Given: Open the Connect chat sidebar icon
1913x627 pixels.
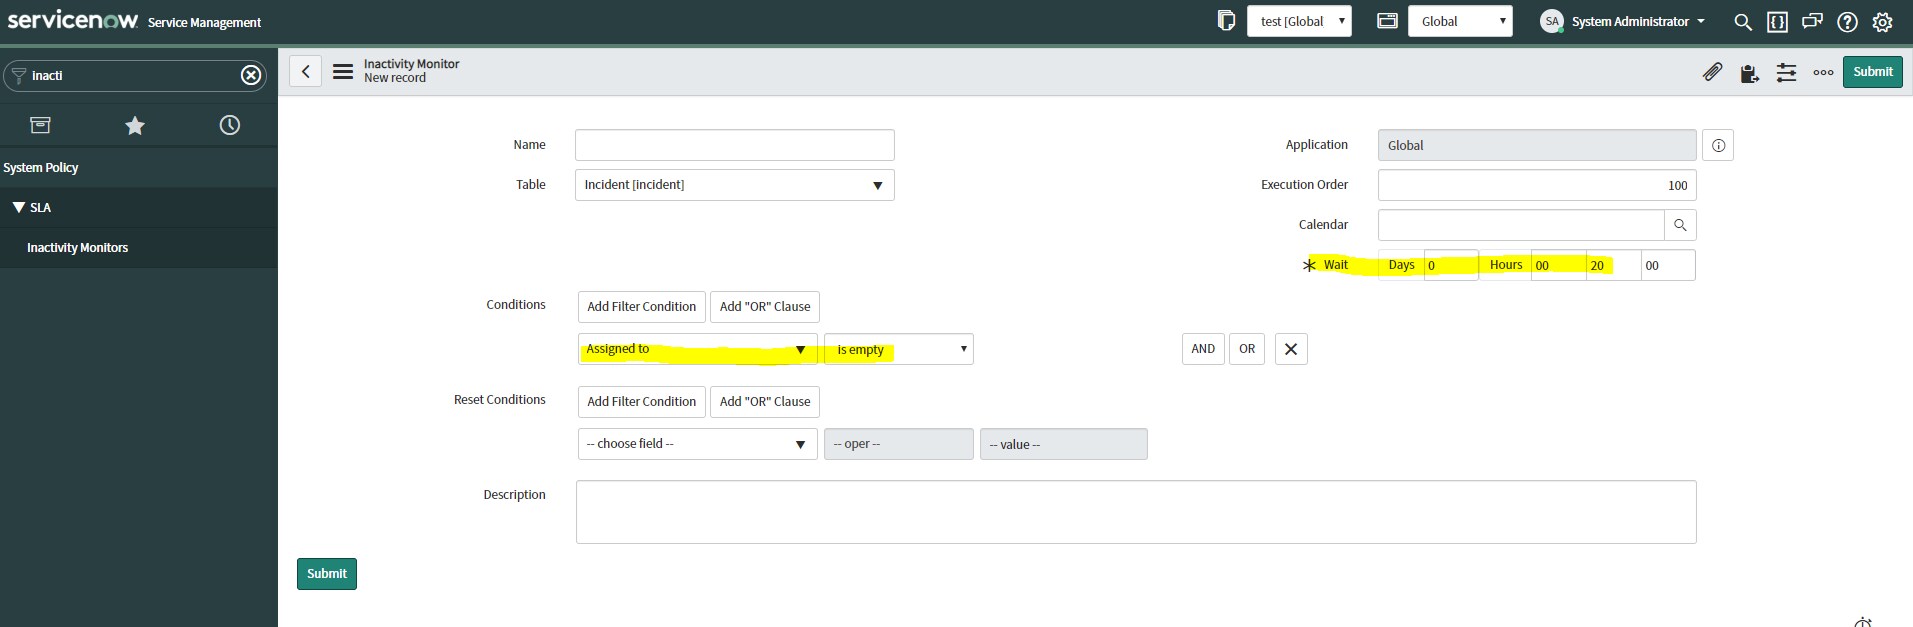Looking at the screenshot, I should pyautogui.click(x=1812, y=21).
